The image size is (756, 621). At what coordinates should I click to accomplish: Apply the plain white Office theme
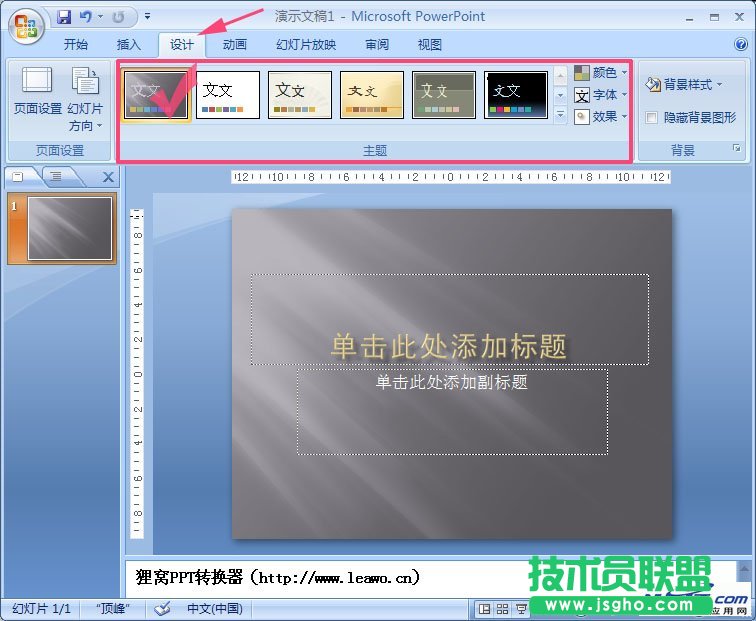tap(228, 95)
